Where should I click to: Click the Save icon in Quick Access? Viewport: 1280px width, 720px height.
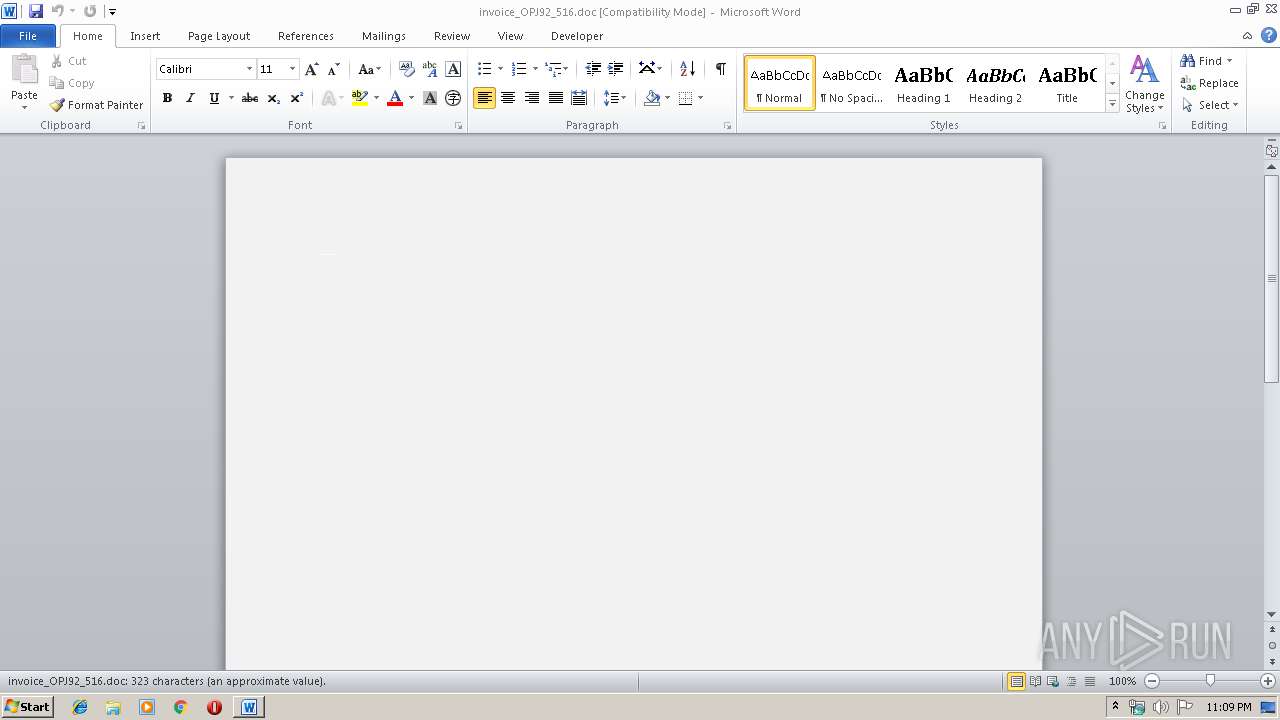click(x=36, y=11)
